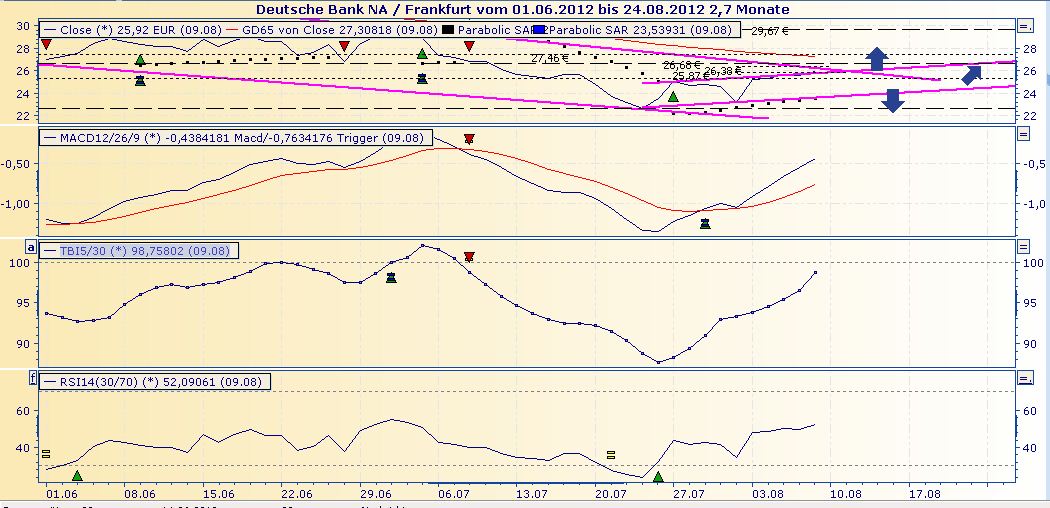Select the RSI14(30/70) legend box
1050x508 pixels.
155,382
